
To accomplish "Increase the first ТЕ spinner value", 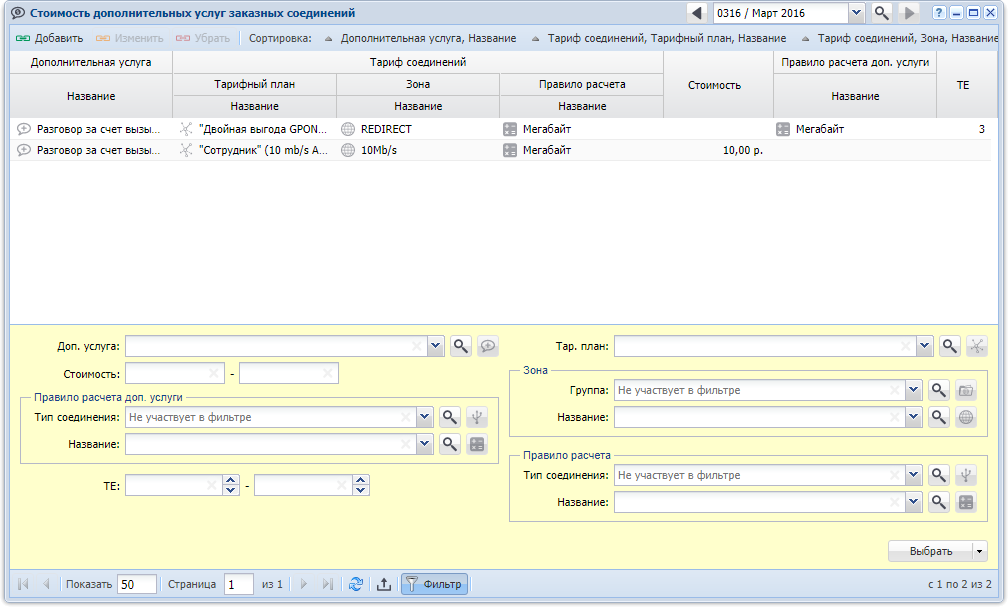I will 231,480.
